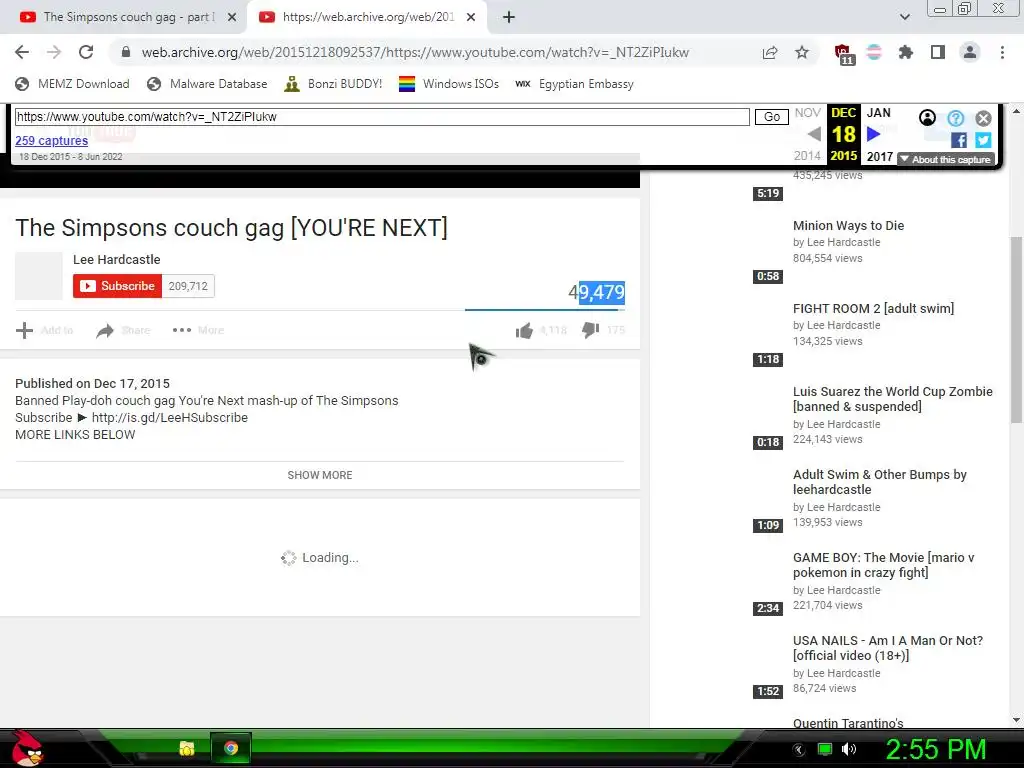1024x768 pixels.
Task: Click the thumbs down dislike icon
Action: tap(590, 330)
